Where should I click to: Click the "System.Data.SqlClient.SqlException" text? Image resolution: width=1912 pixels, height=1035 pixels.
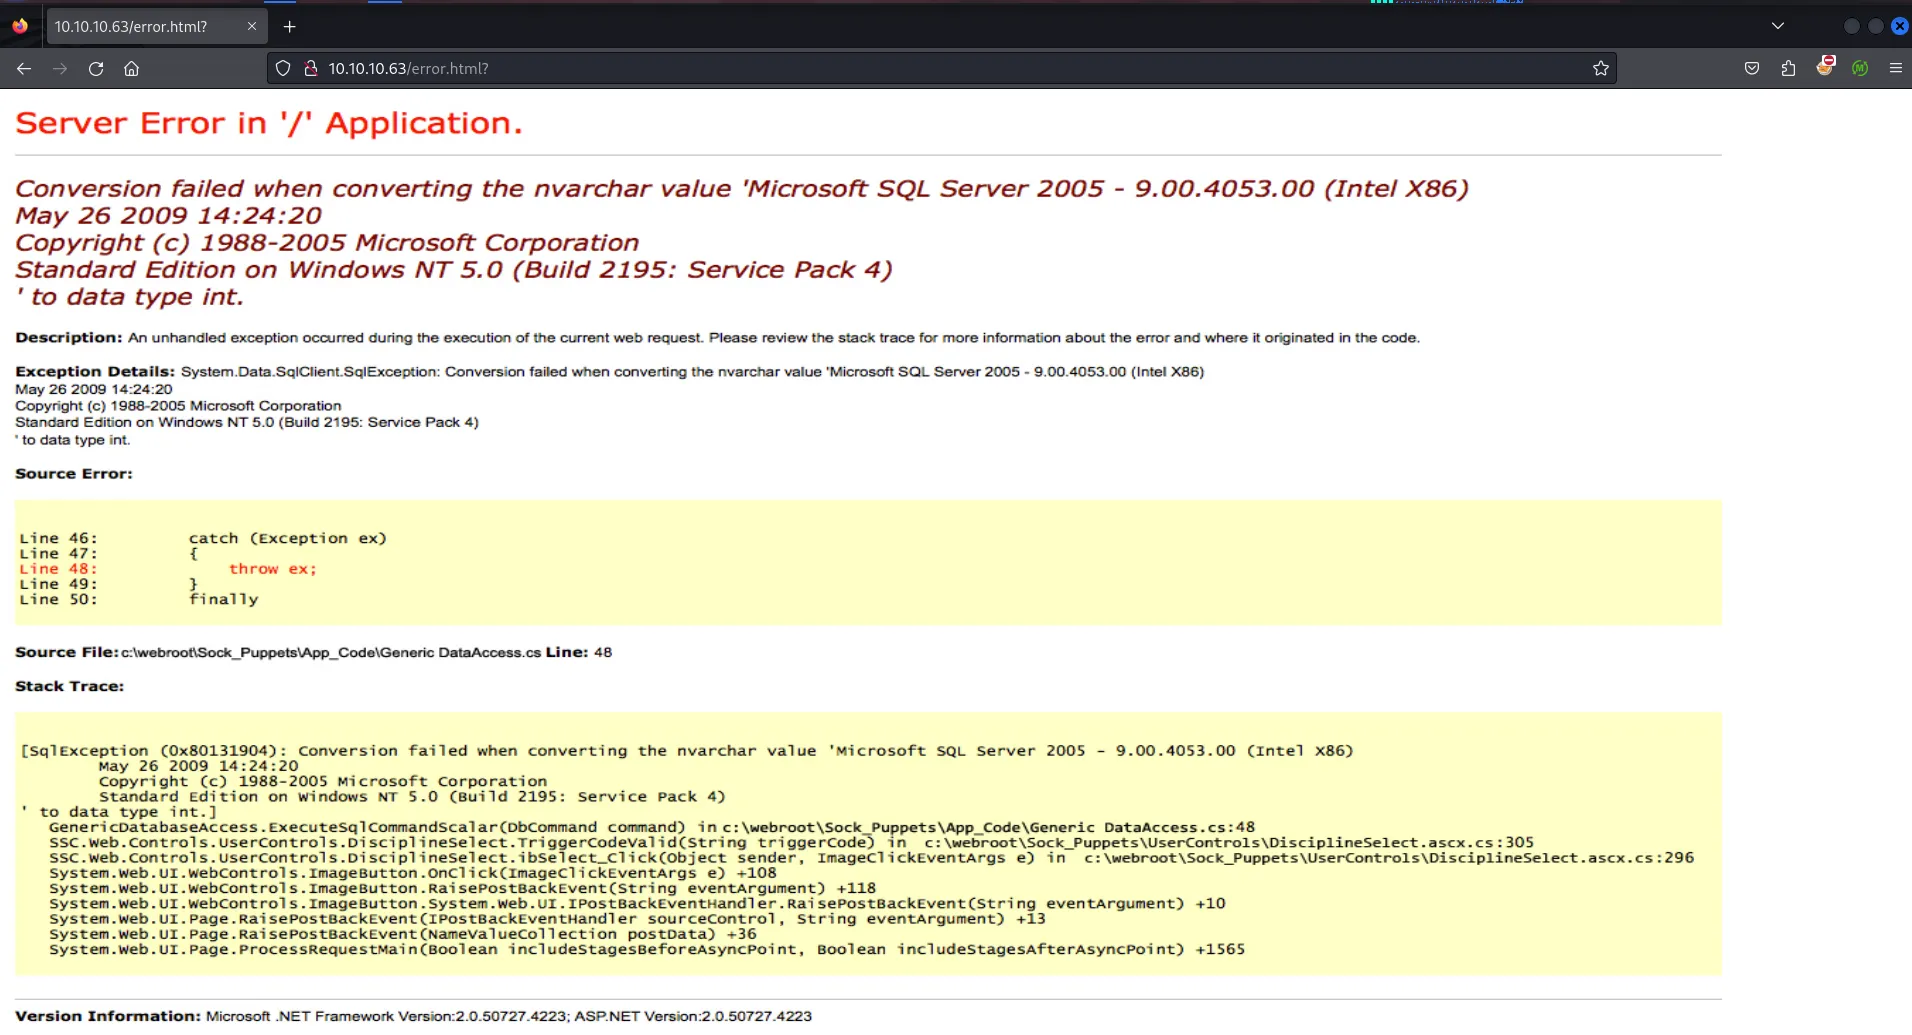point(310,372)
